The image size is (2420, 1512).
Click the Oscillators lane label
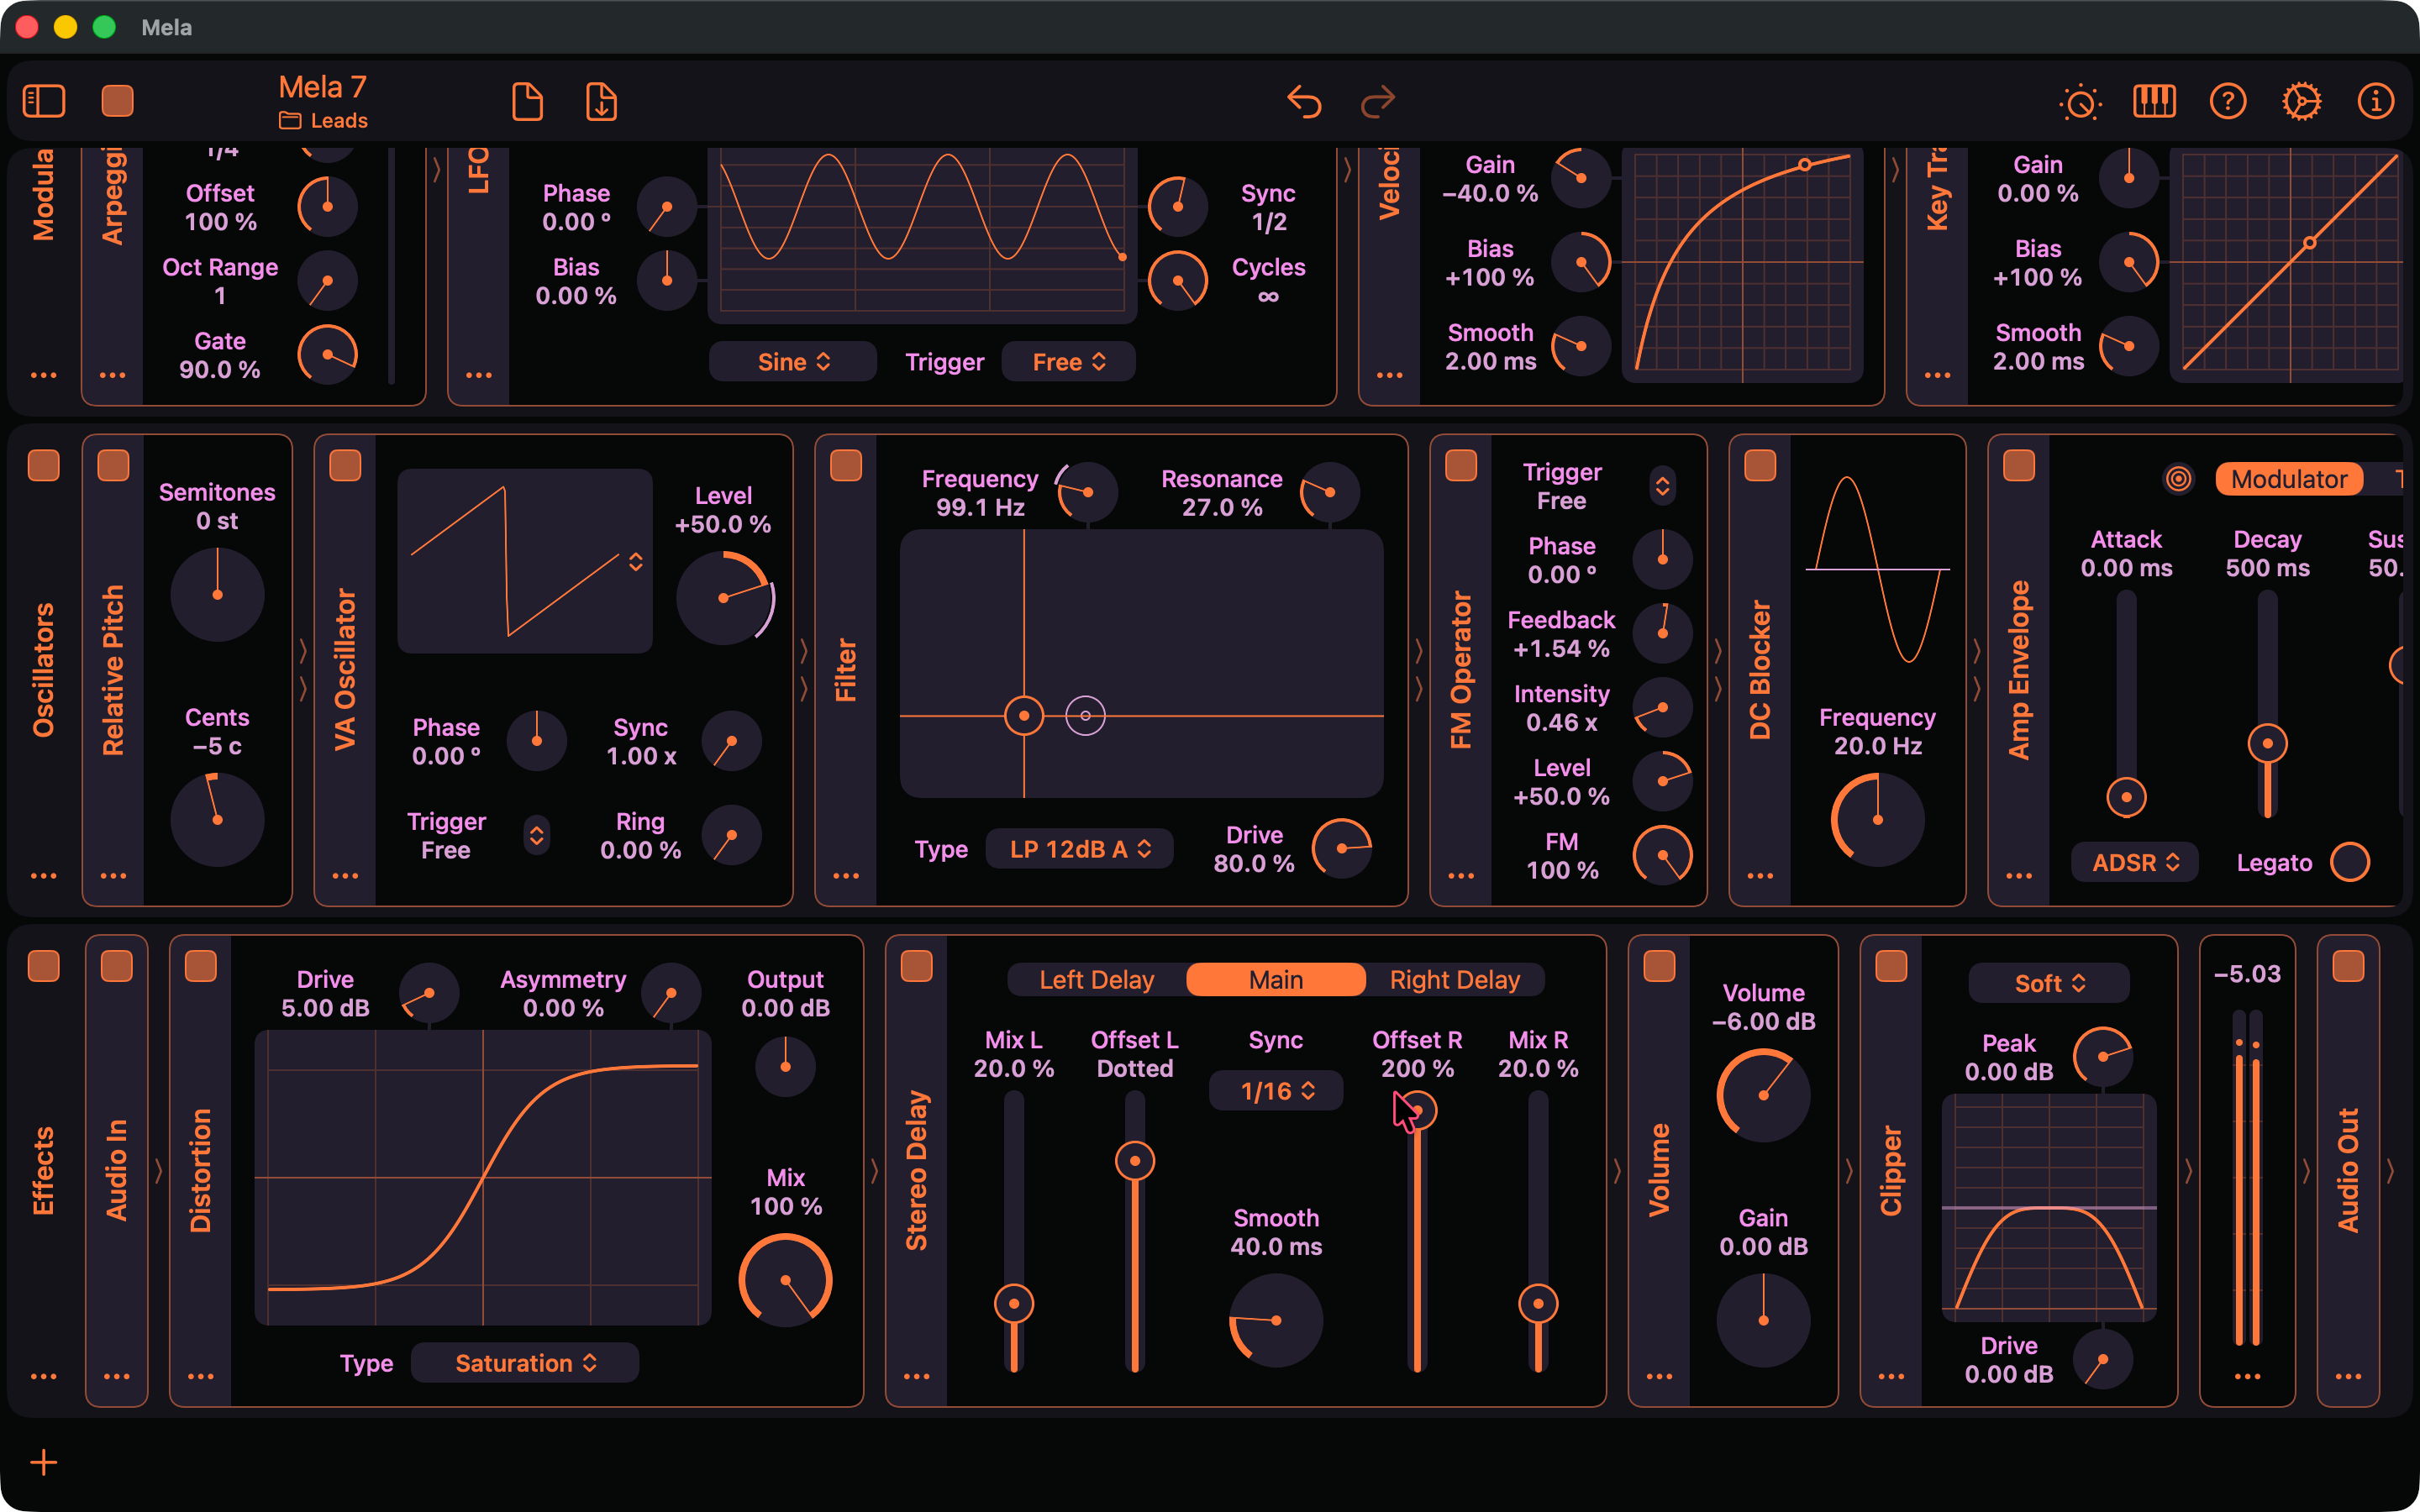pos(43,670)
